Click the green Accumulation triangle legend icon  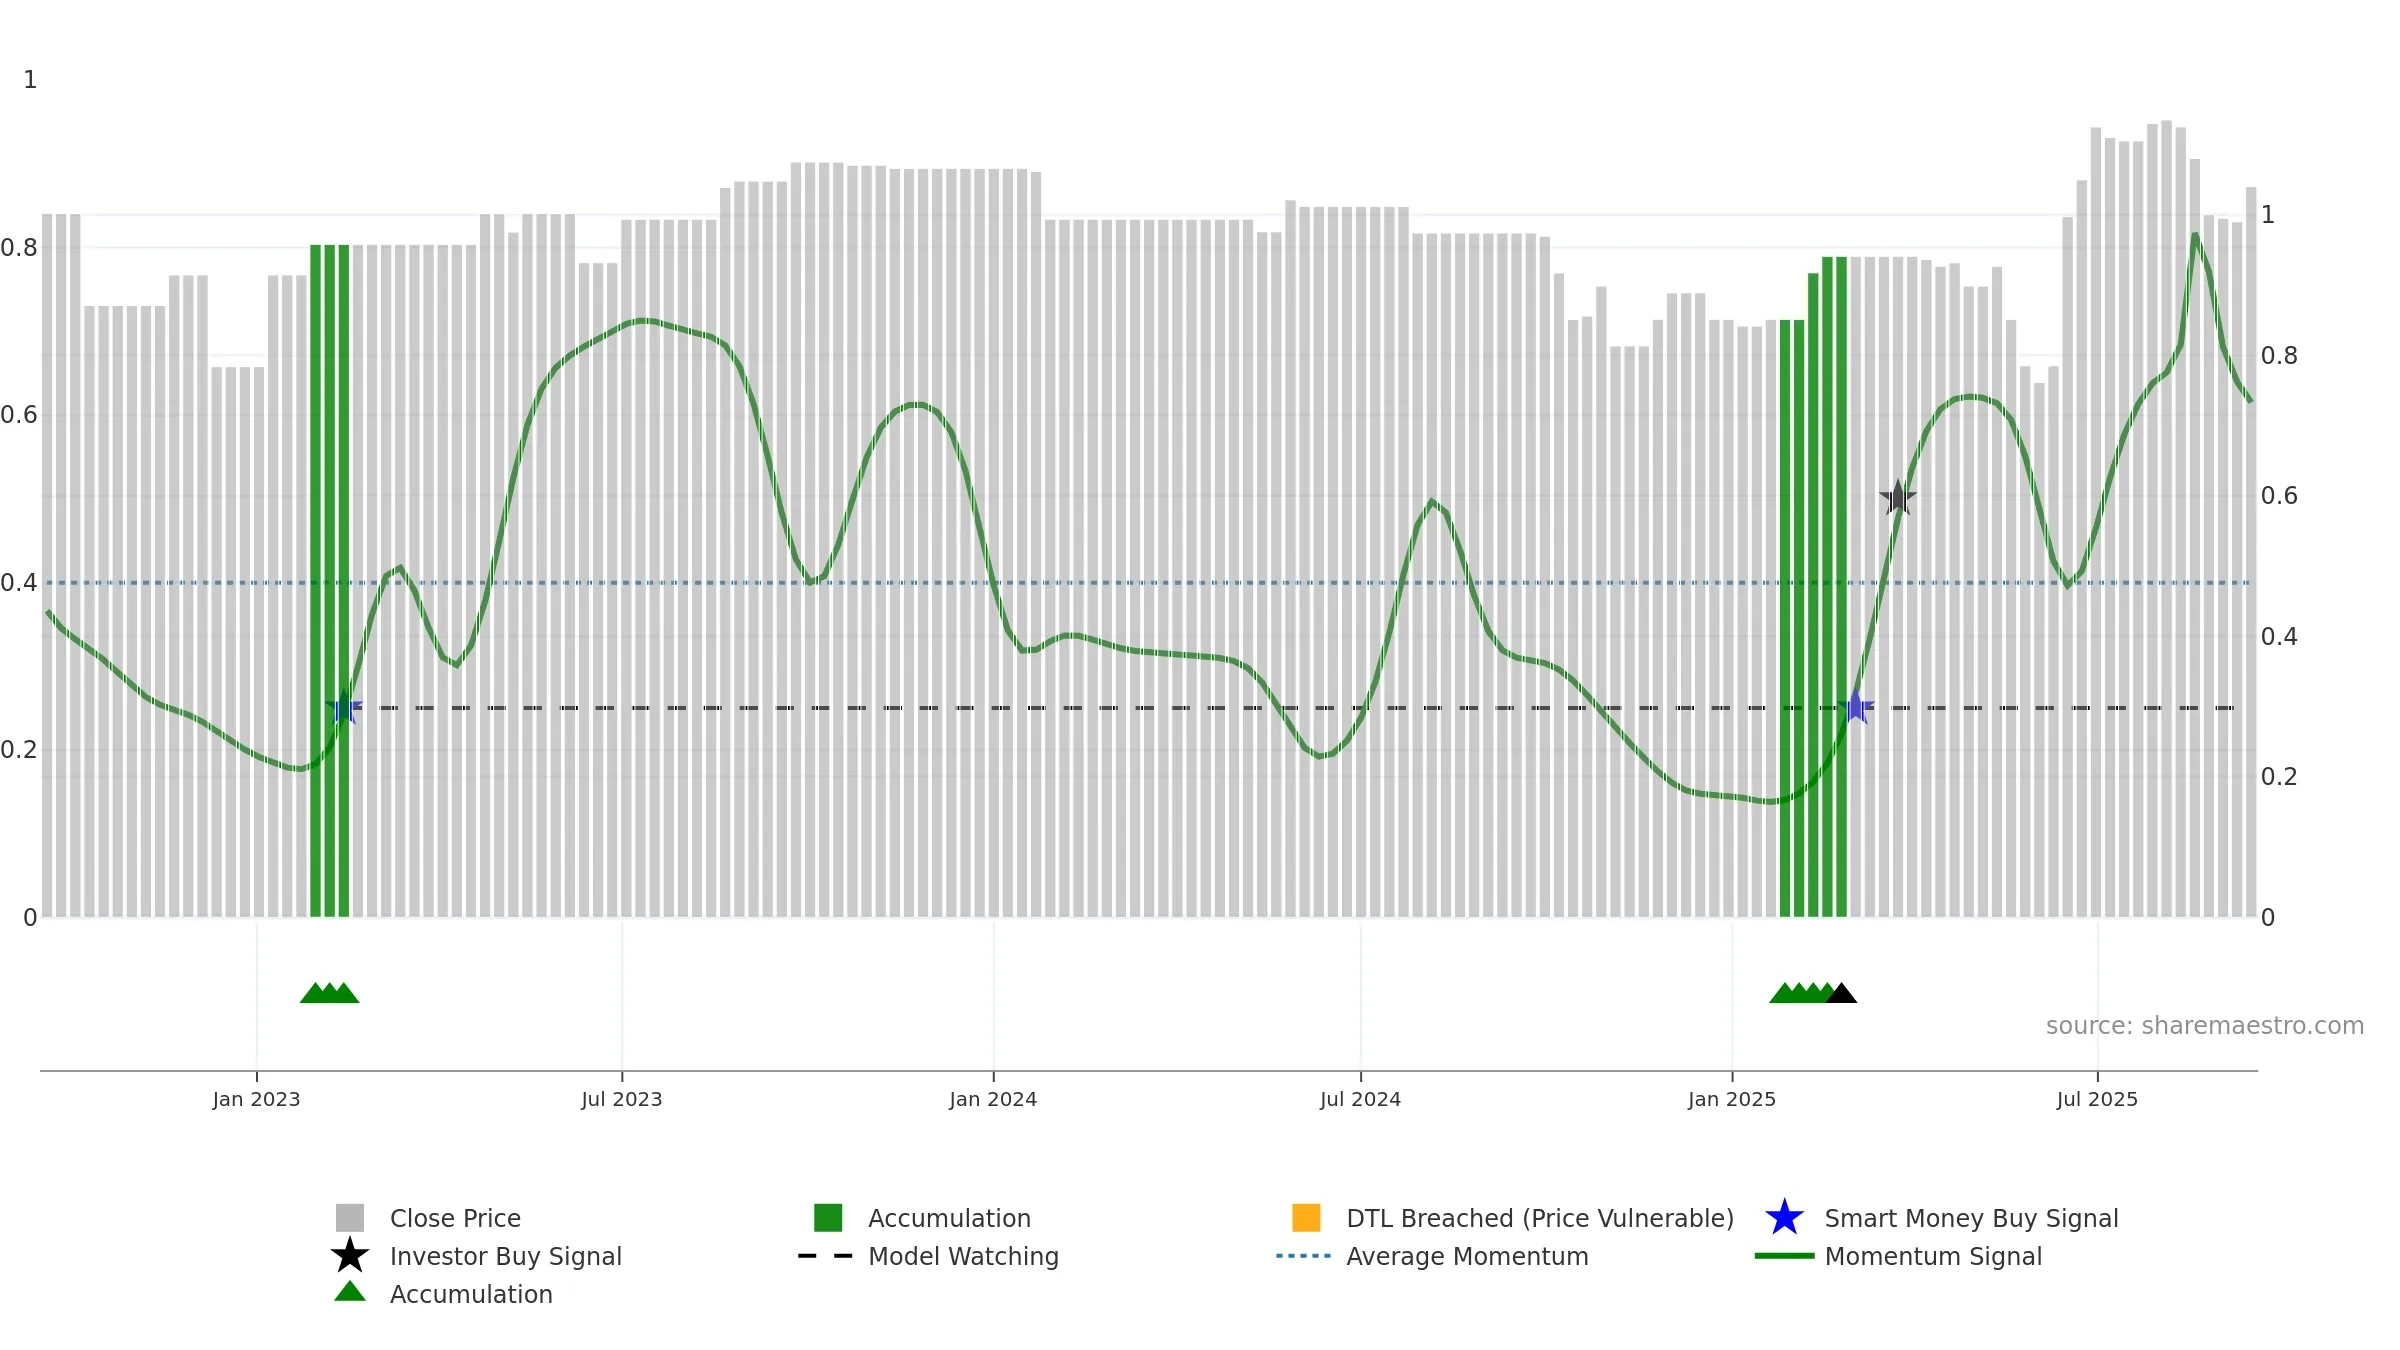pyautogui.click(x=350, y=1292)
